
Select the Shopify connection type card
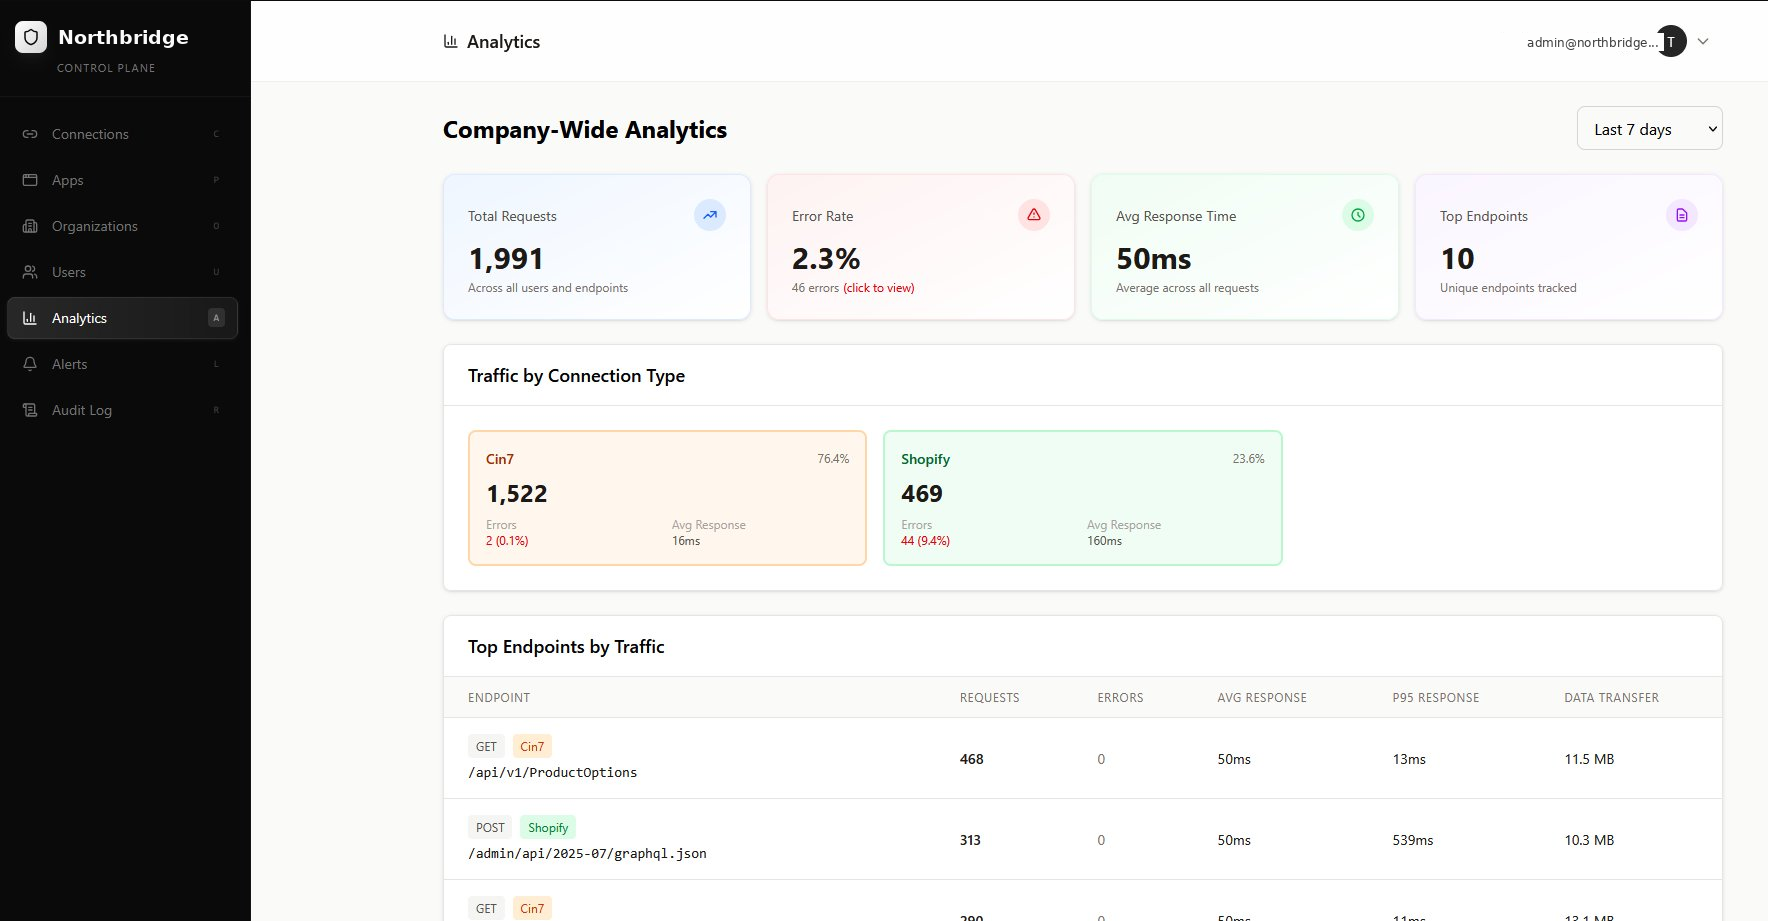(1083, 498)
